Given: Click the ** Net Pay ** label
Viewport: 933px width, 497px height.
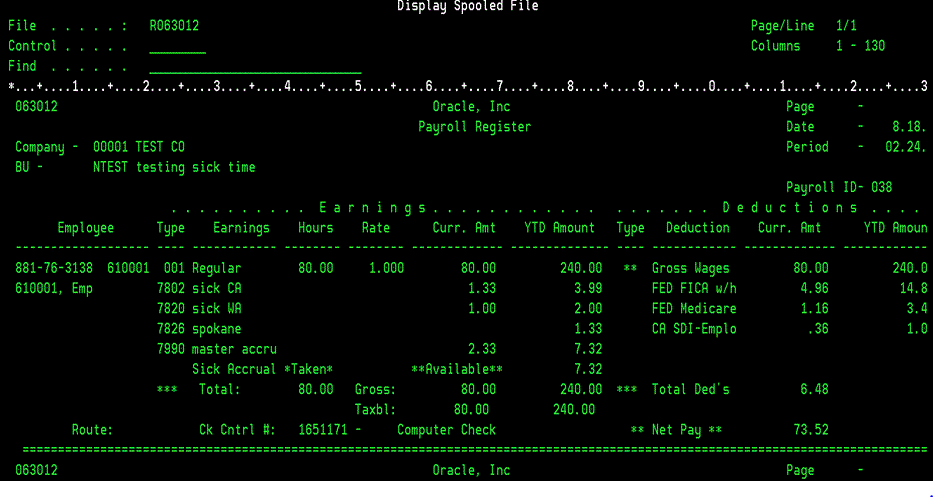Looking at the screenshot, I should [676, 430].
